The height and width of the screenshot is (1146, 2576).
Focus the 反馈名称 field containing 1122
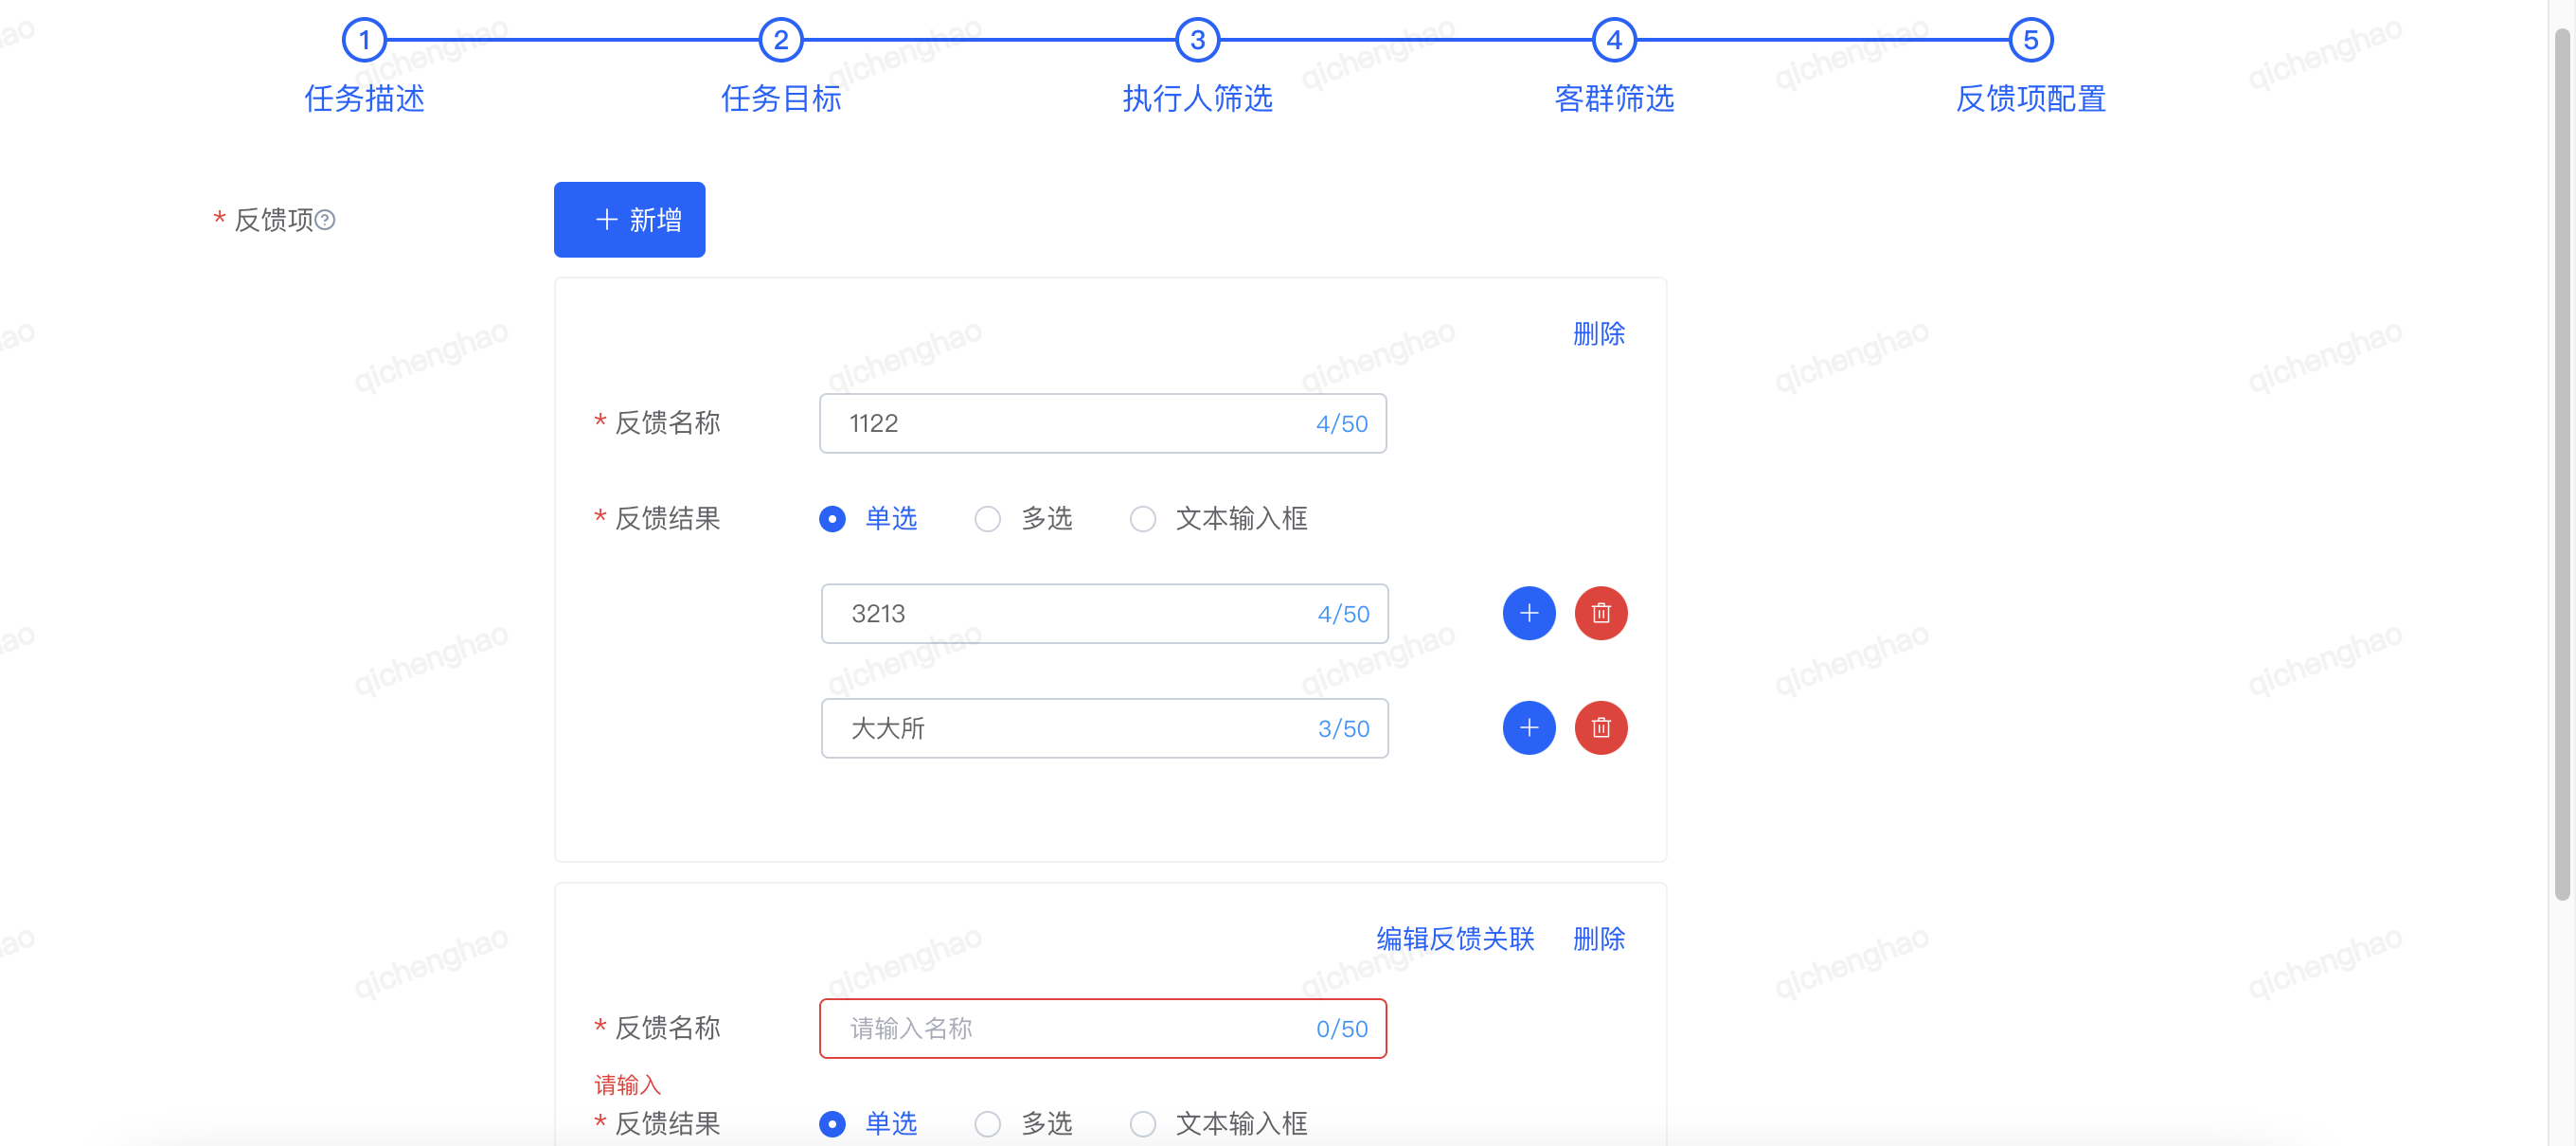coord(1102,424)
